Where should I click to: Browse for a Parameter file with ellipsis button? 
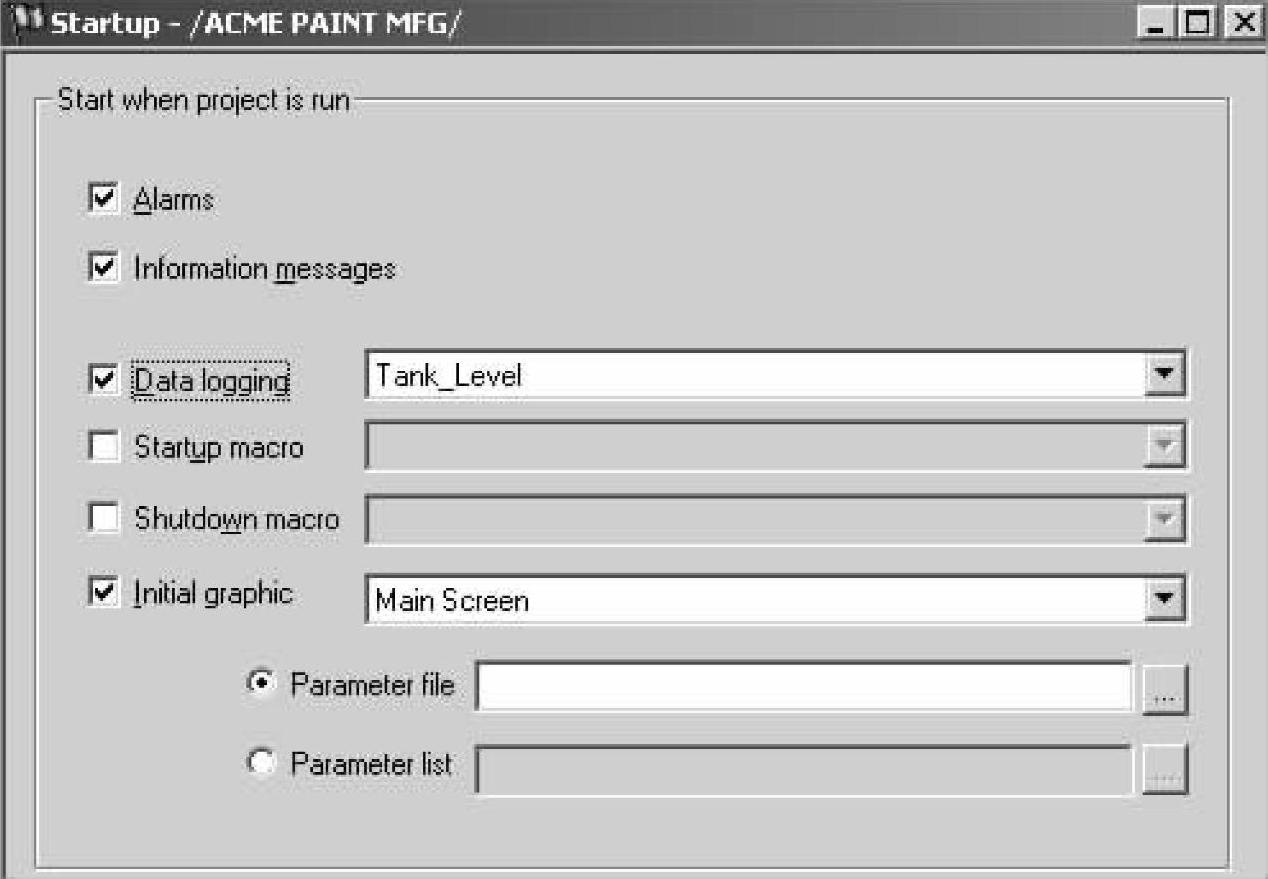coord(1164,689)
